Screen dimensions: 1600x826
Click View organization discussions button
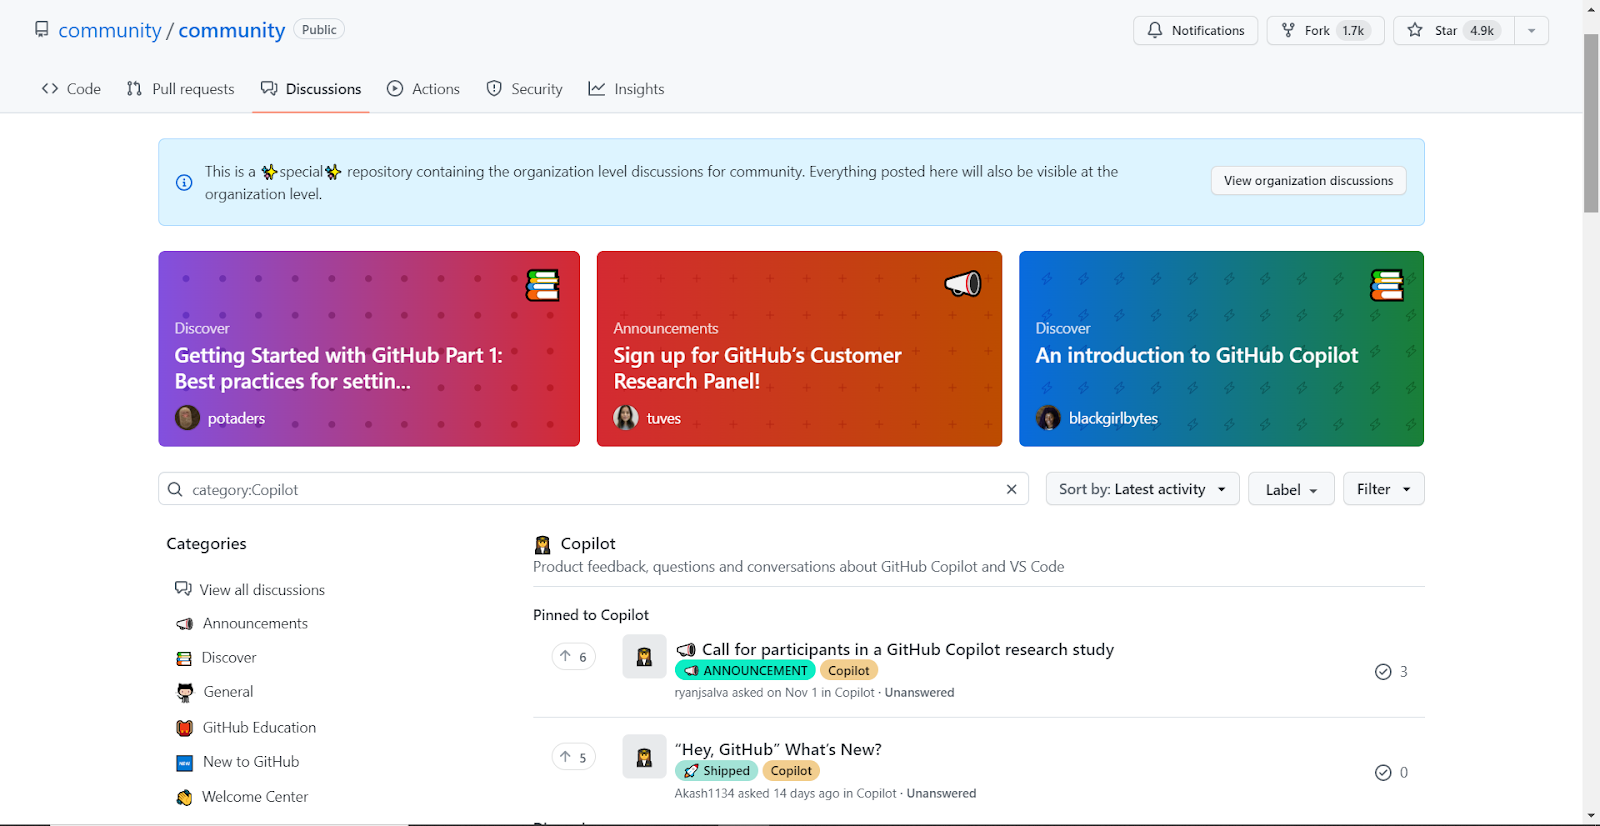click(x=1308, y=181)
